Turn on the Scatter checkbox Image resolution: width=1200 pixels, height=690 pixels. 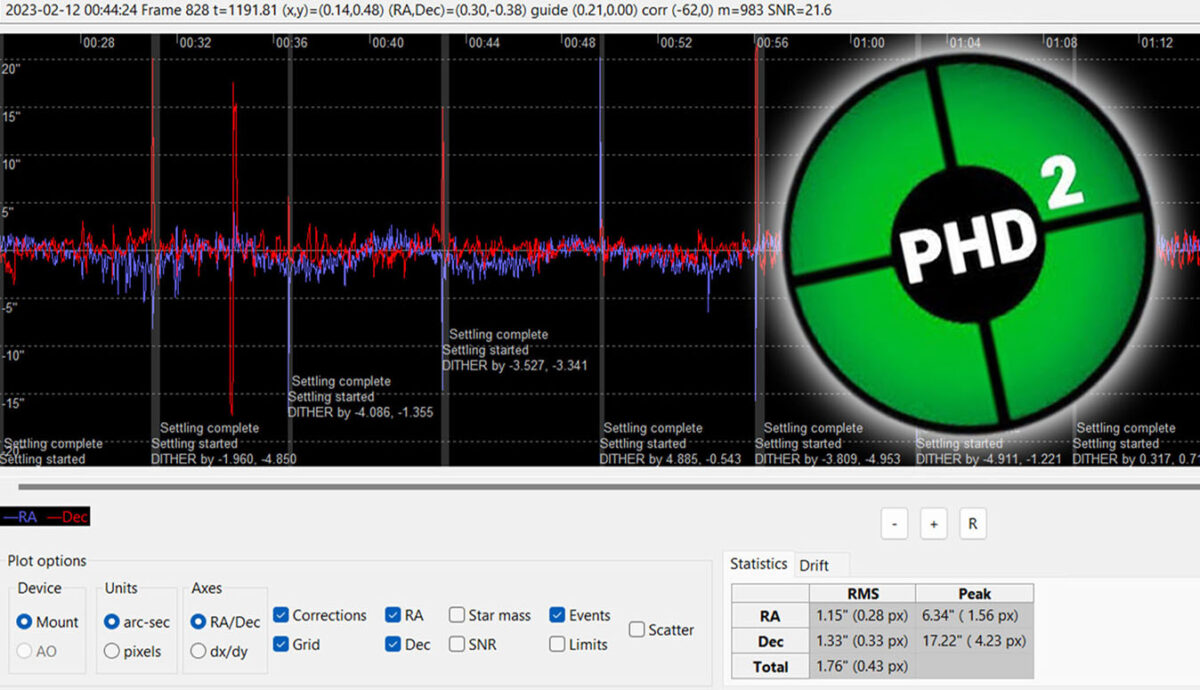[637, 630]
